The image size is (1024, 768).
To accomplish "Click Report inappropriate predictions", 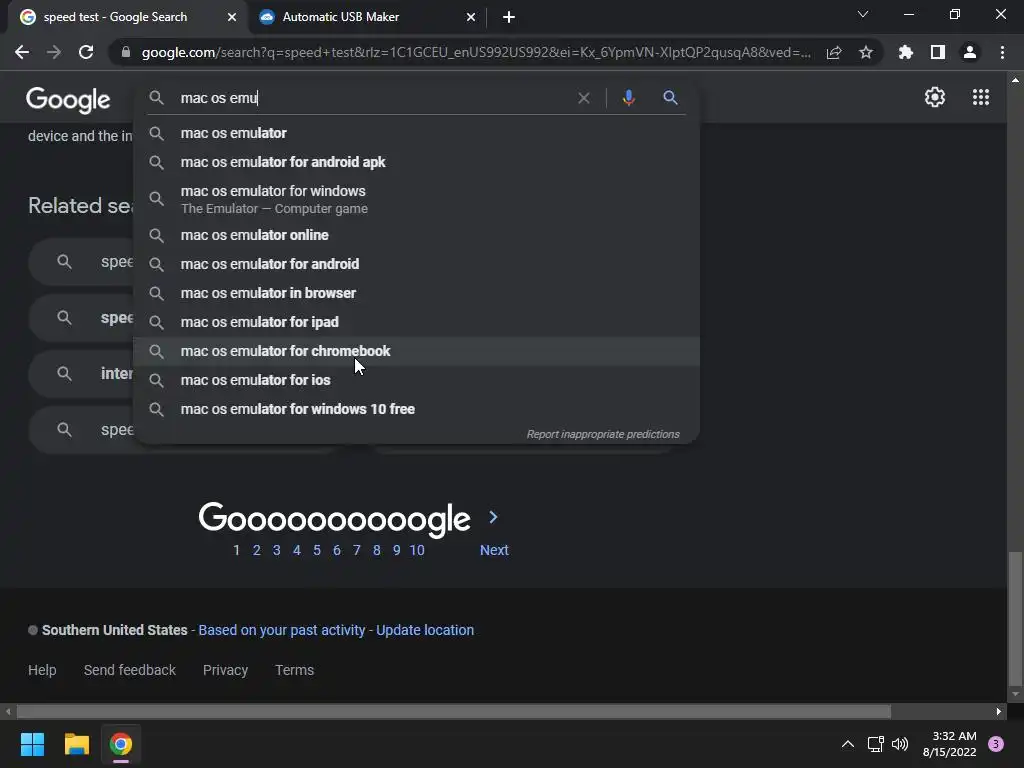I will [603, 434].
